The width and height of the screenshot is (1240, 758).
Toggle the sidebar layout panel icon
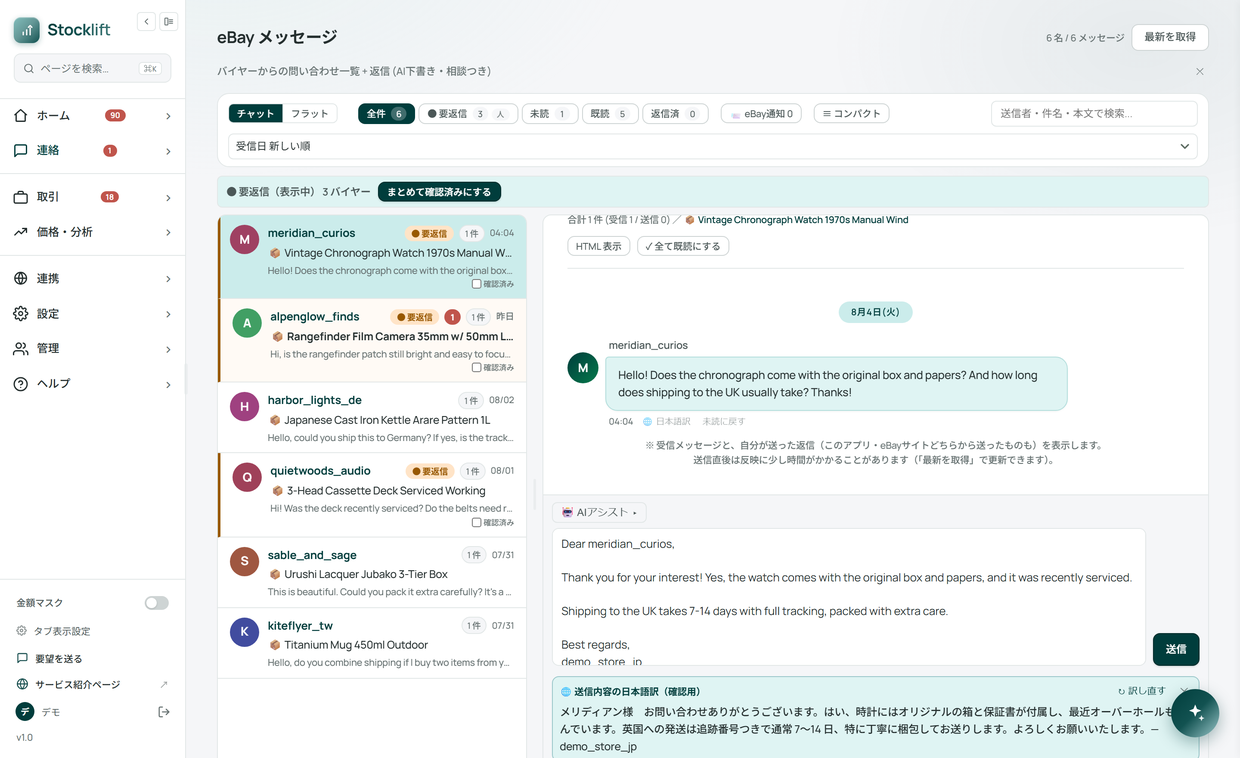pyautogui.click(x=169, y=21)
